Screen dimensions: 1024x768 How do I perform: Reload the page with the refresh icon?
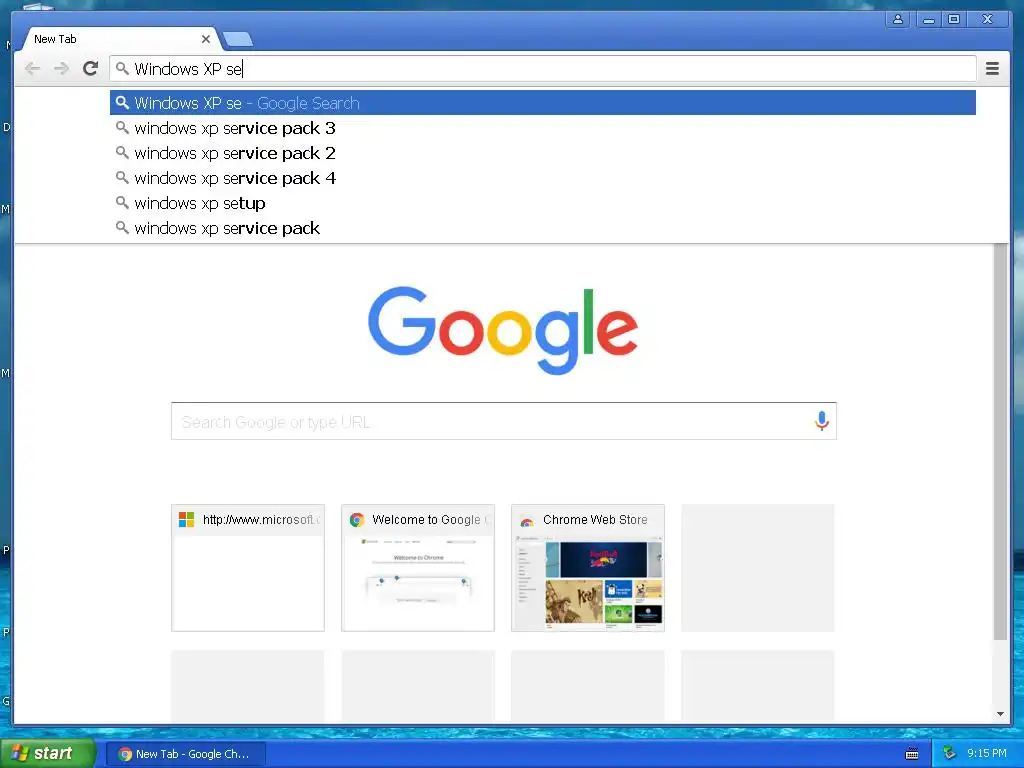point(91,68)
